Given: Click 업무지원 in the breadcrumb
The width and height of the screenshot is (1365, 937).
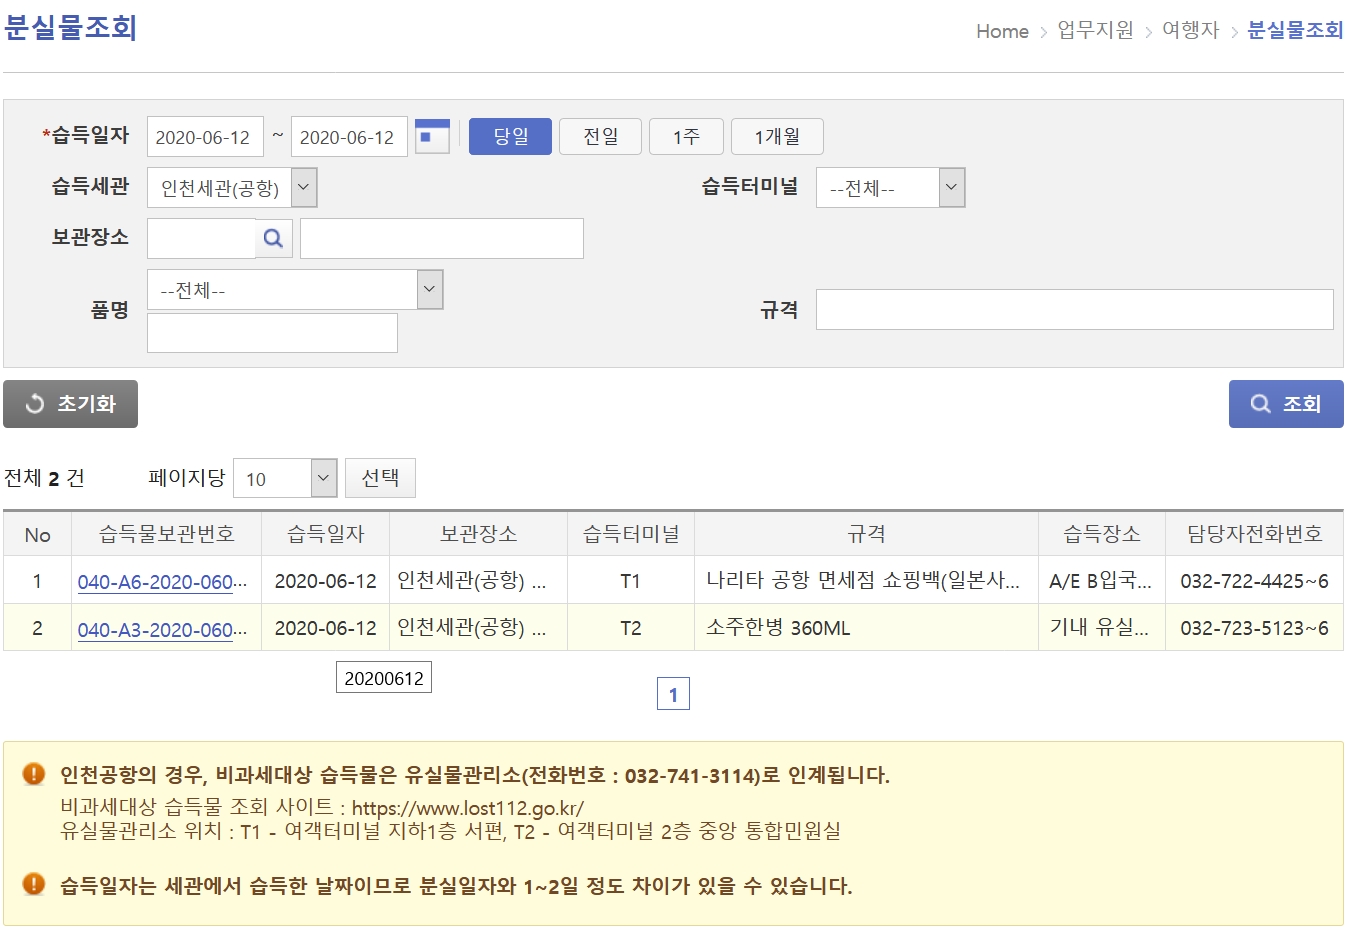Looking at the screenshot, I should 1095,31.
